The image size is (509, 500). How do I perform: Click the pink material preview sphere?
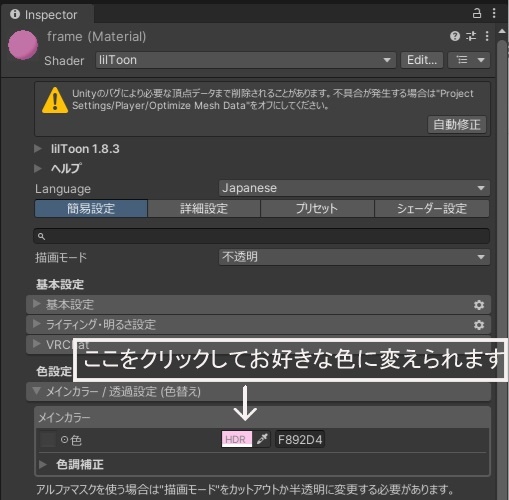(23, 45)
